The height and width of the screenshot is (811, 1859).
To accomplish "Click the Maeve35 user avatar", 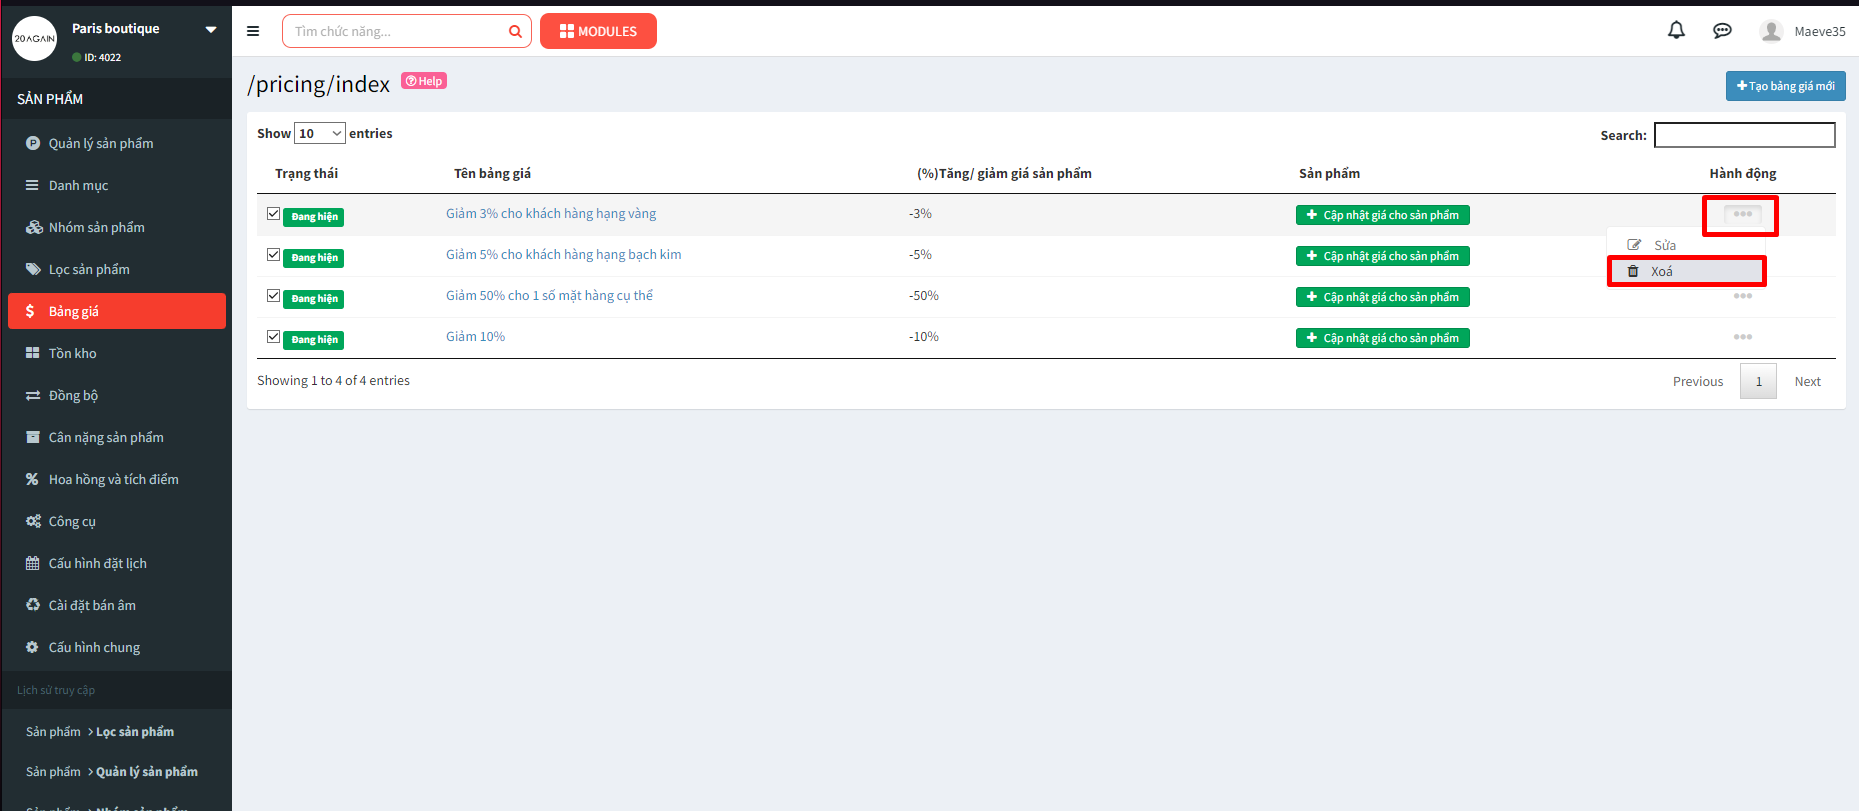I will 1771,31.
